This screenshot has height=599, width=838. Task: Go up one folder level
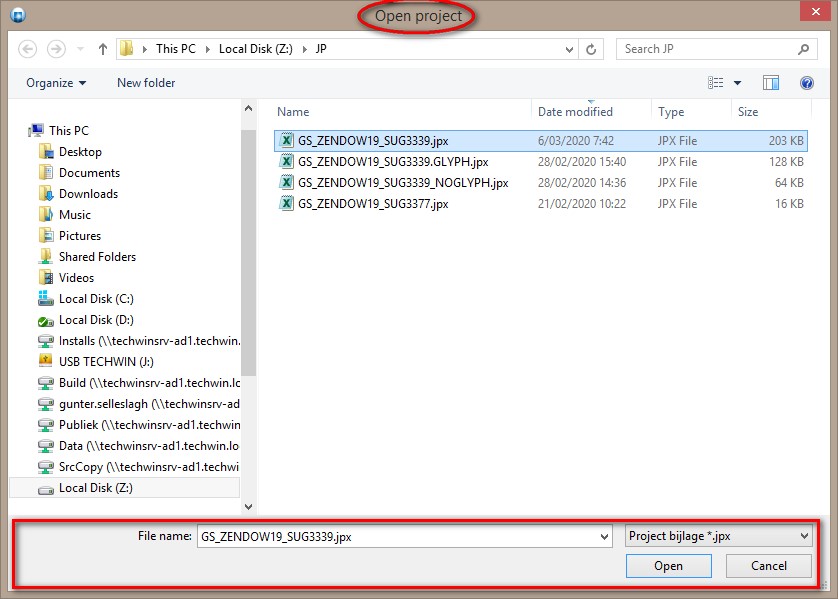[x=103, y=49]
